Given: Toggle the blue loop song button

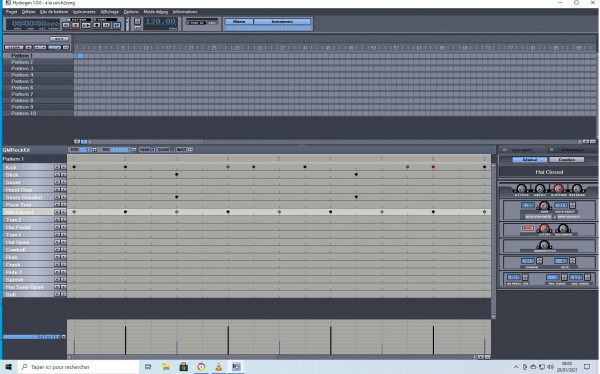Looking at the screenshot, I should (x=116, y=25).
